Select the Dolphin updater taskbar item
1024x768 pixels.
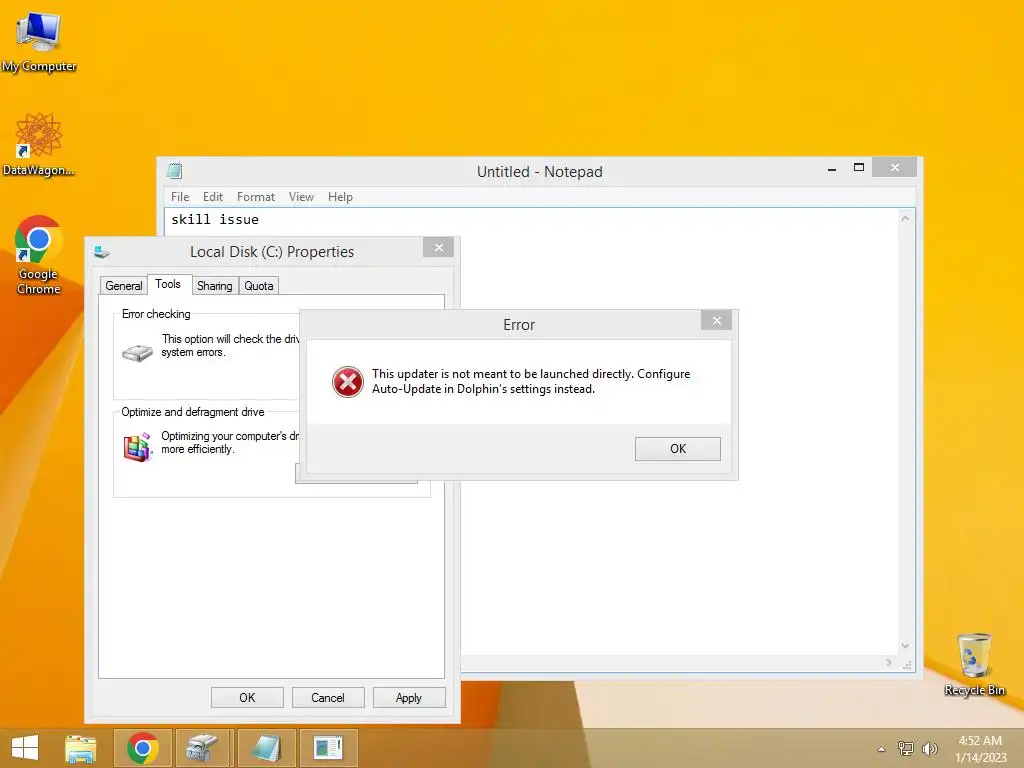pyautogui.click(x=328, y=748)
